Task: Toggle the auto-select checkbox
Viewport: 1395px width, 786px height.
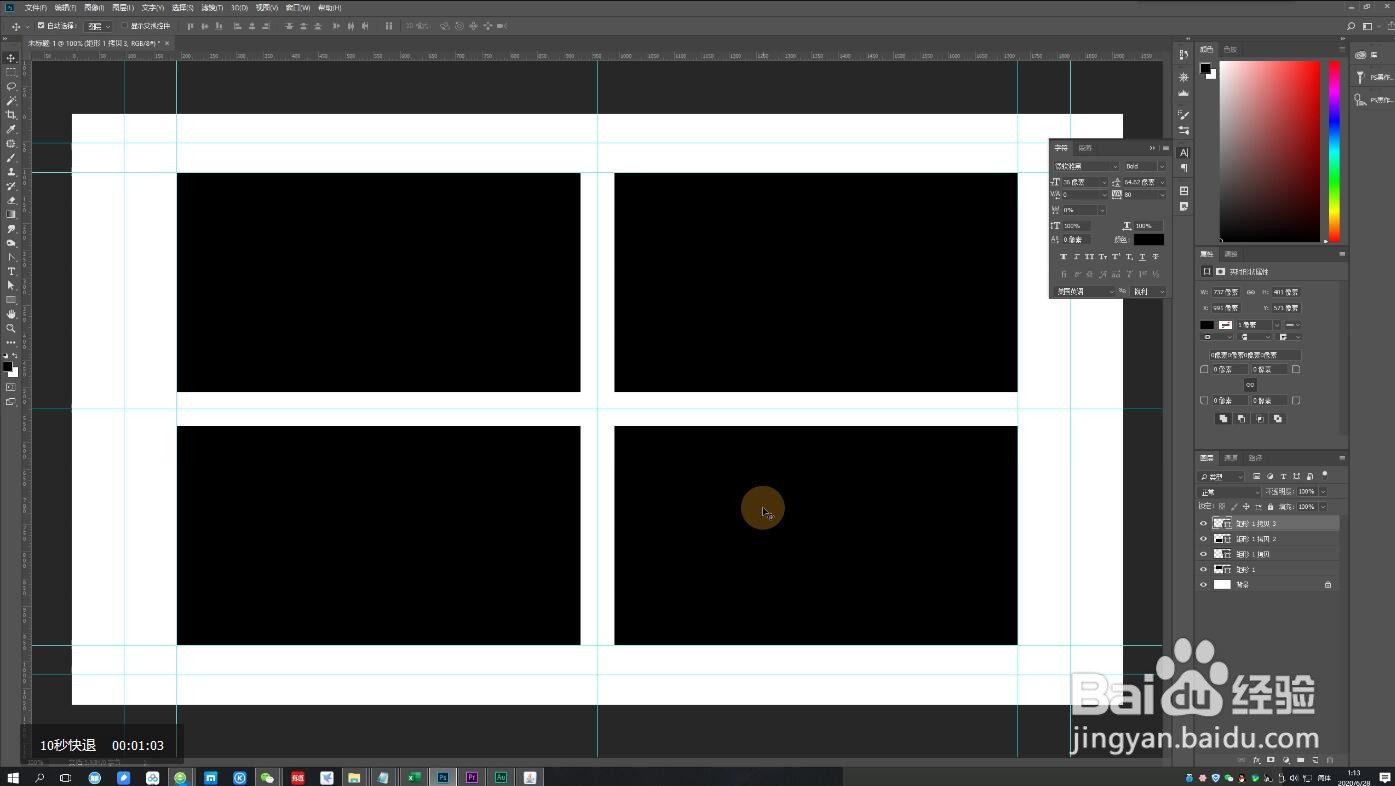Action: (x=41, y=25)
